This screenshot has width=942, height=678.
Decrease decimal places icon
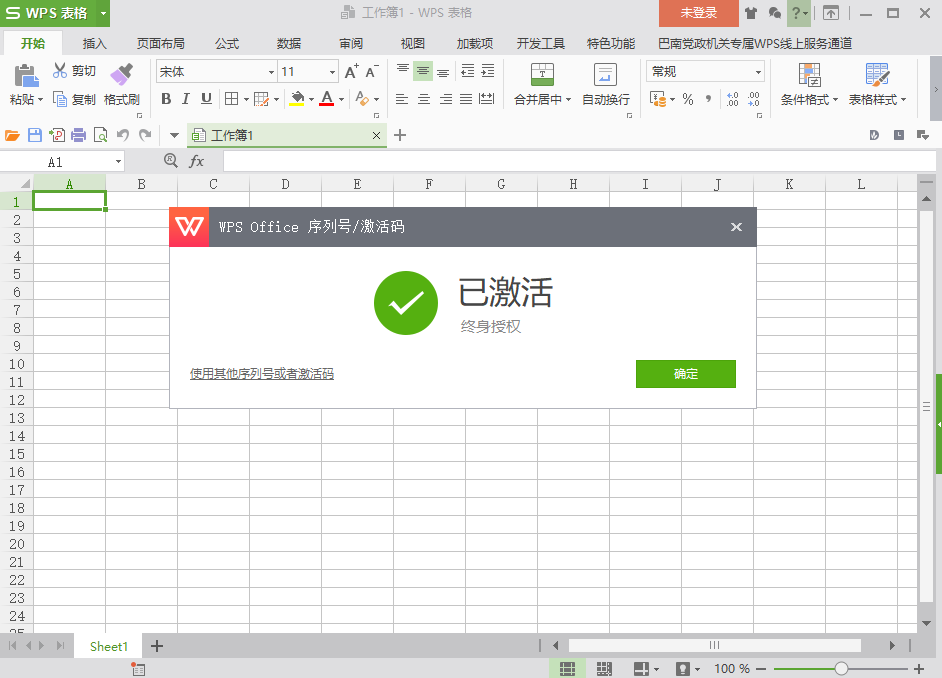[754, 99]
